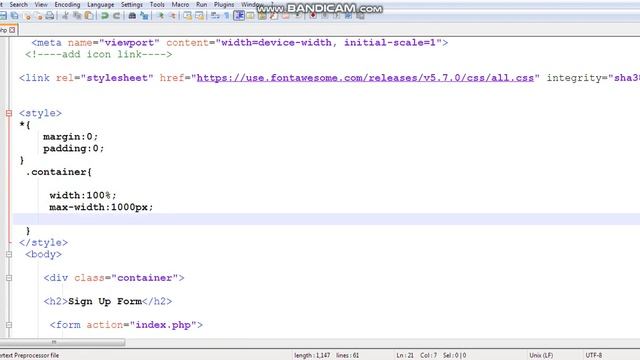The height and width of the screenshot is (360, 640).
Task: Toggle synchronized vertical scrolling icon
Action: pos(188,16)
